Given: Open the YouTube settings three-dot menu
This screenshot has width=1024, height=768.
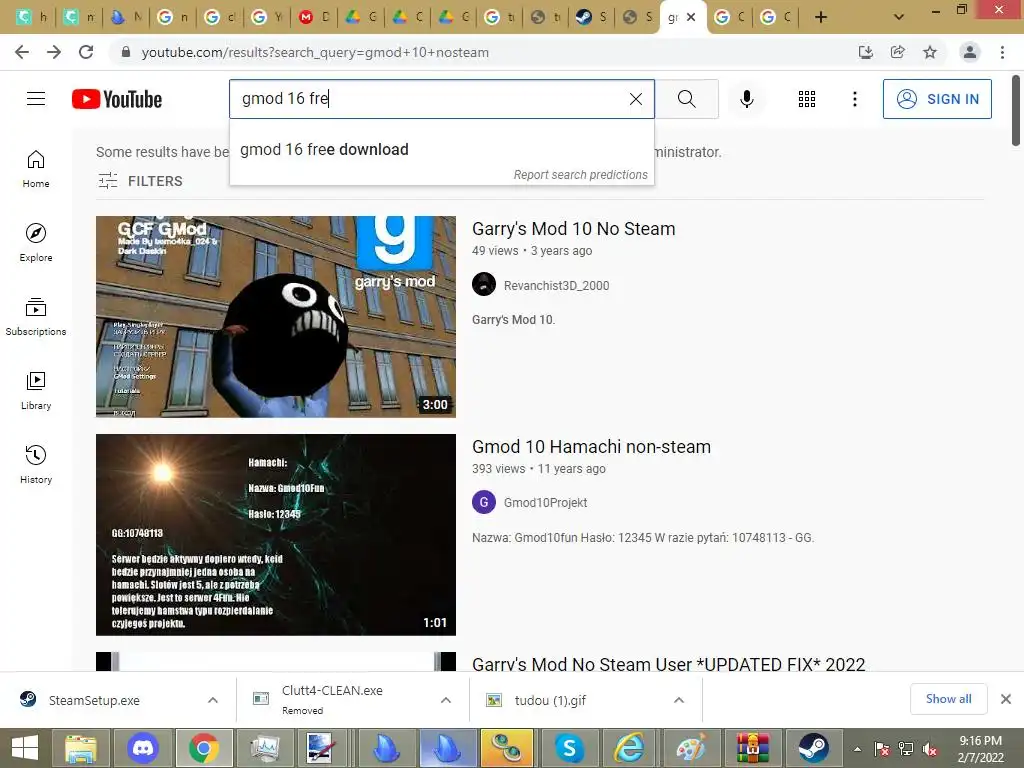Looking at the screenshot, I should click(x=854, y=99).
